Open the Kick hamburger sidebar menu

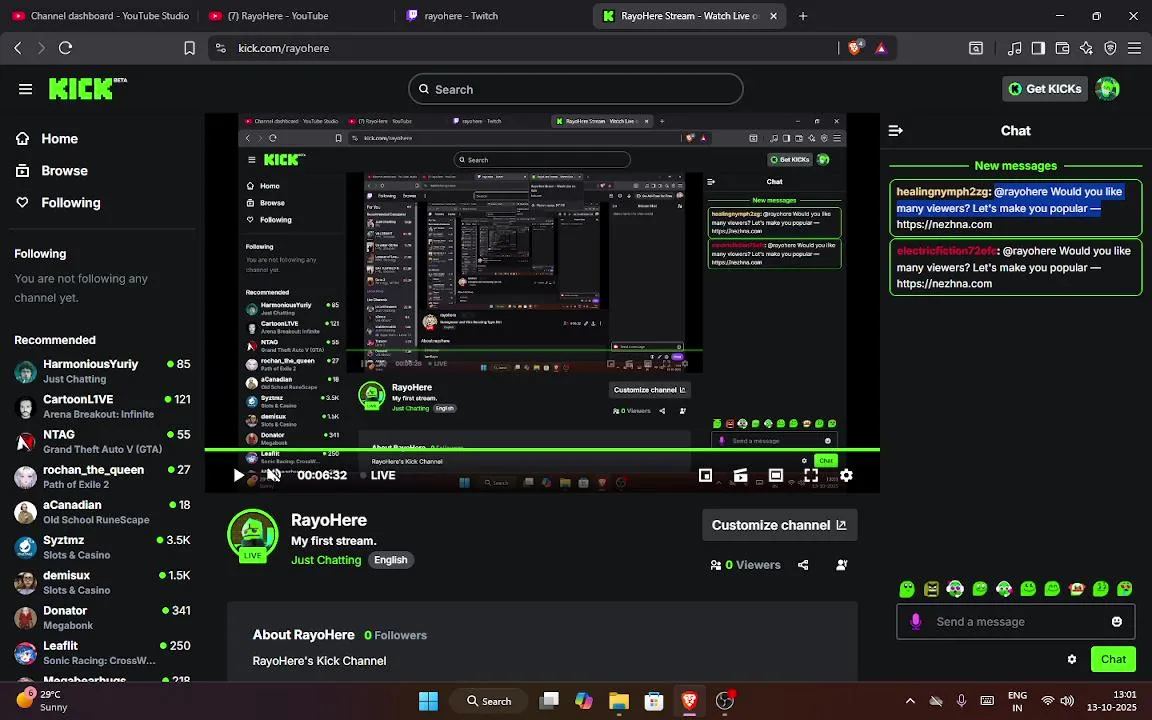click(25, 89)
